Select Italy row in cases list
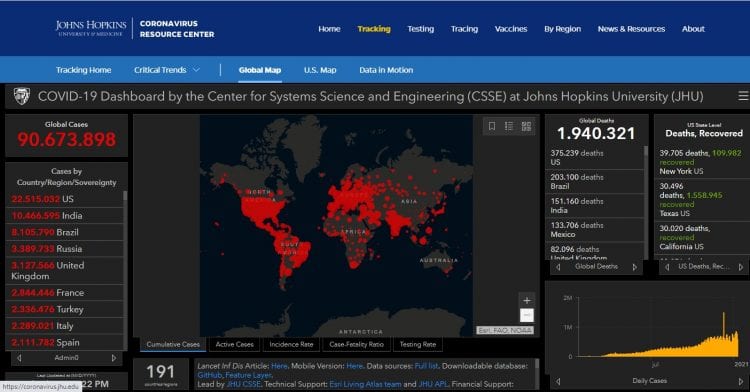The width and height of the screenshot is (750, 392). coord(65,326)
